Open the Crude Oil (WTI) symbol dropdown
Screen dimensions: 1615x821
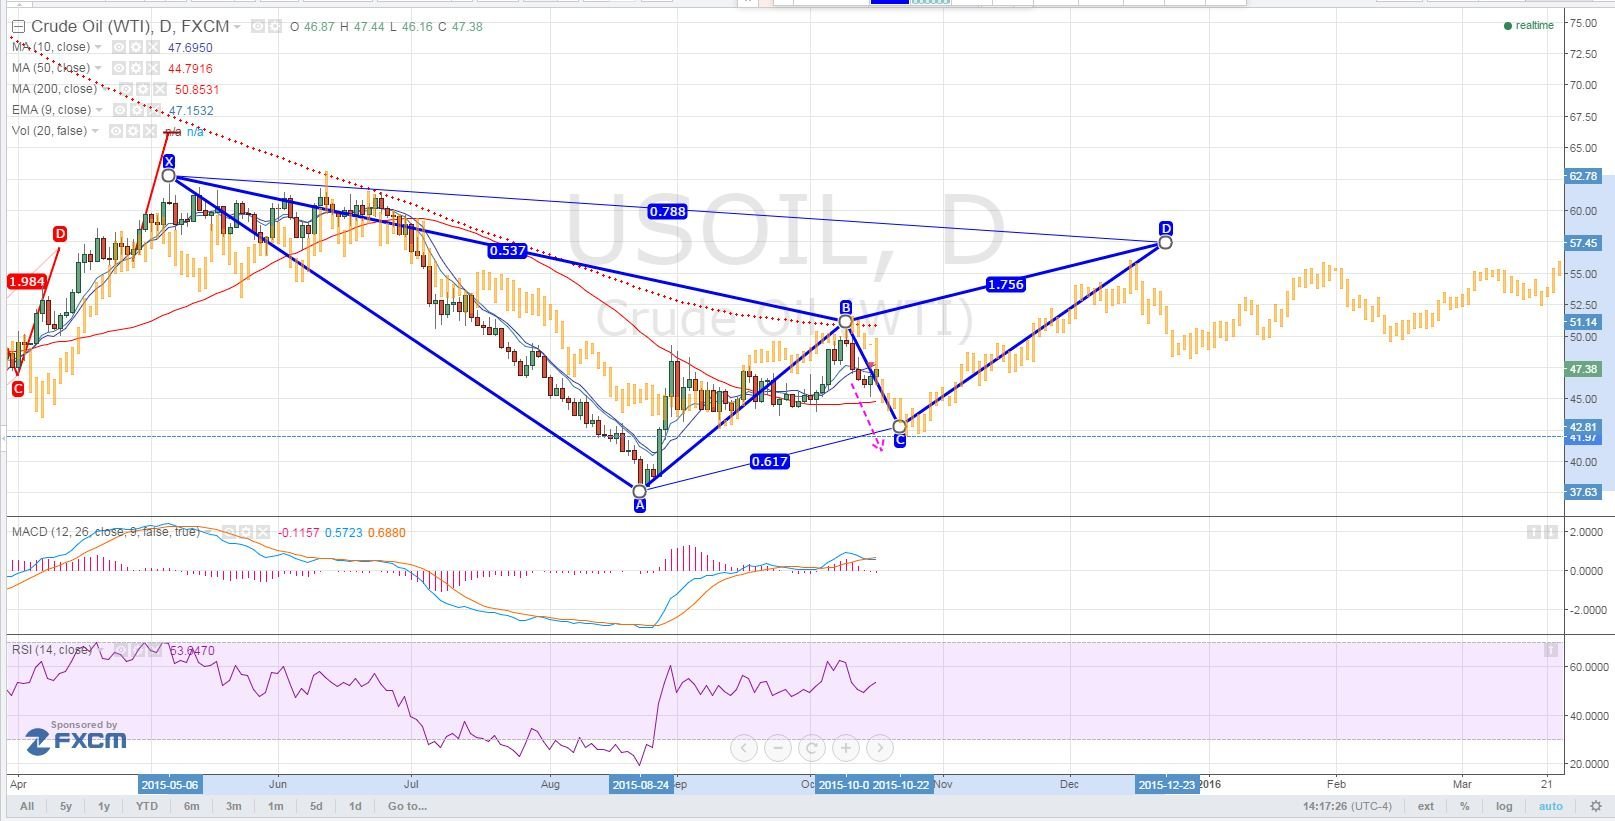click(237, 27)
